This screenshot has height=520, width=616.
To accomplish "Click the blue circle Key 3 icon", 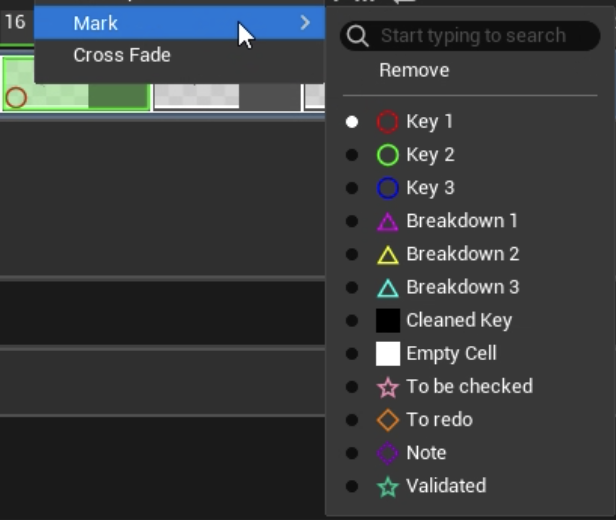I will tap(388, 188).
